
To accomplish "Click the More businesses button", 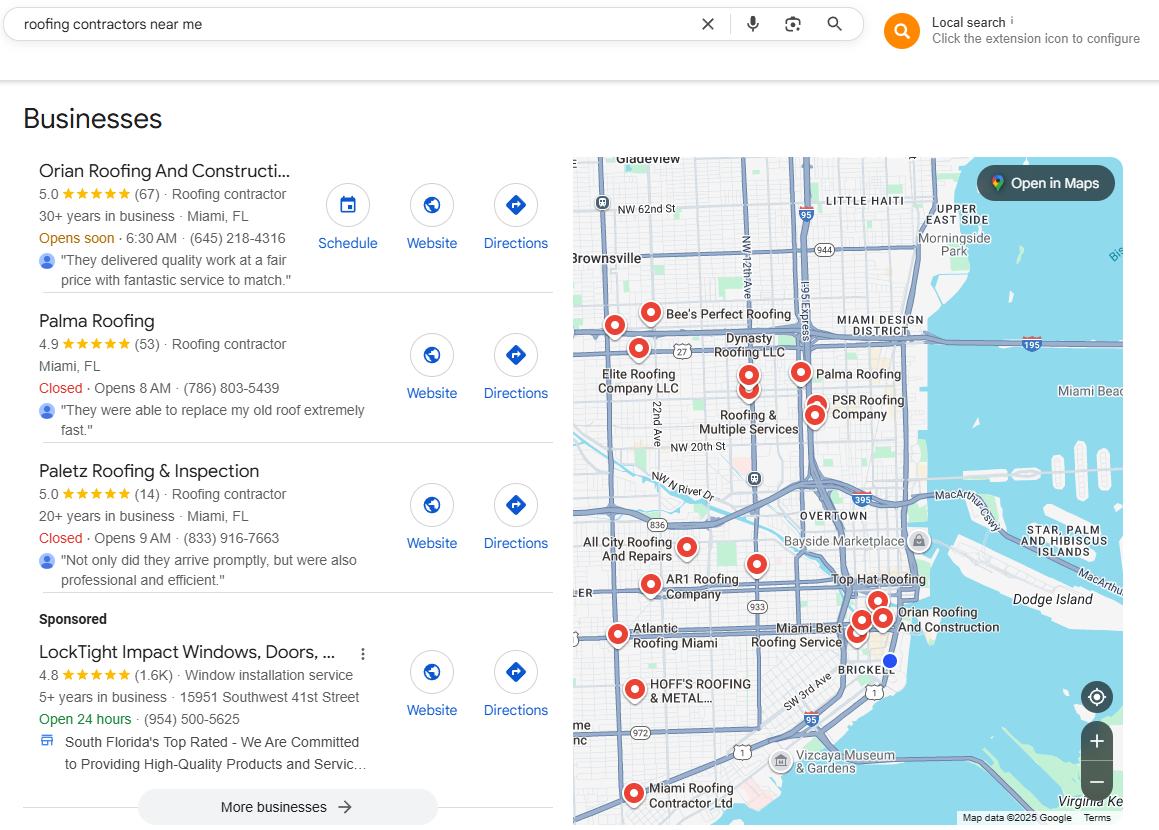I will tap(288, 807).
